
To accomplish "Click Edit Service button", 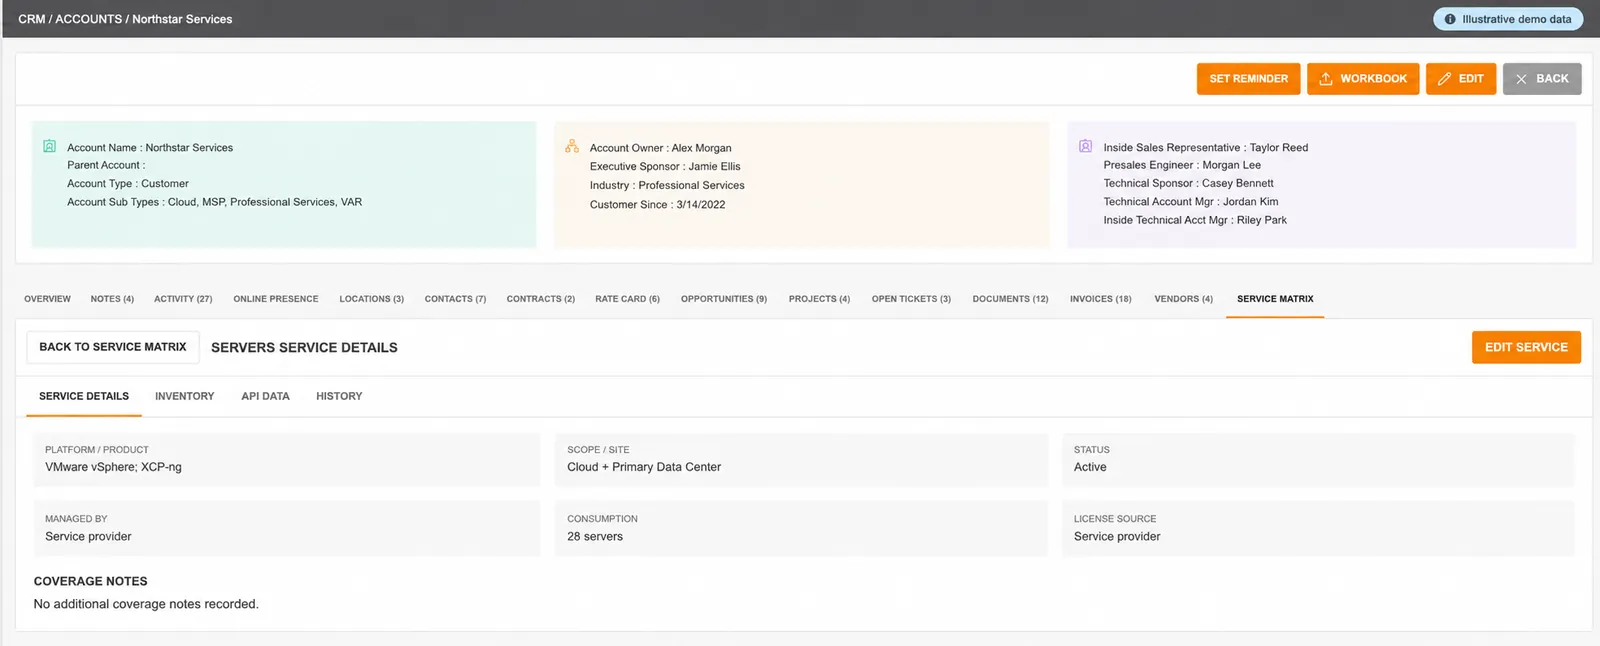I will [1526, 347].
